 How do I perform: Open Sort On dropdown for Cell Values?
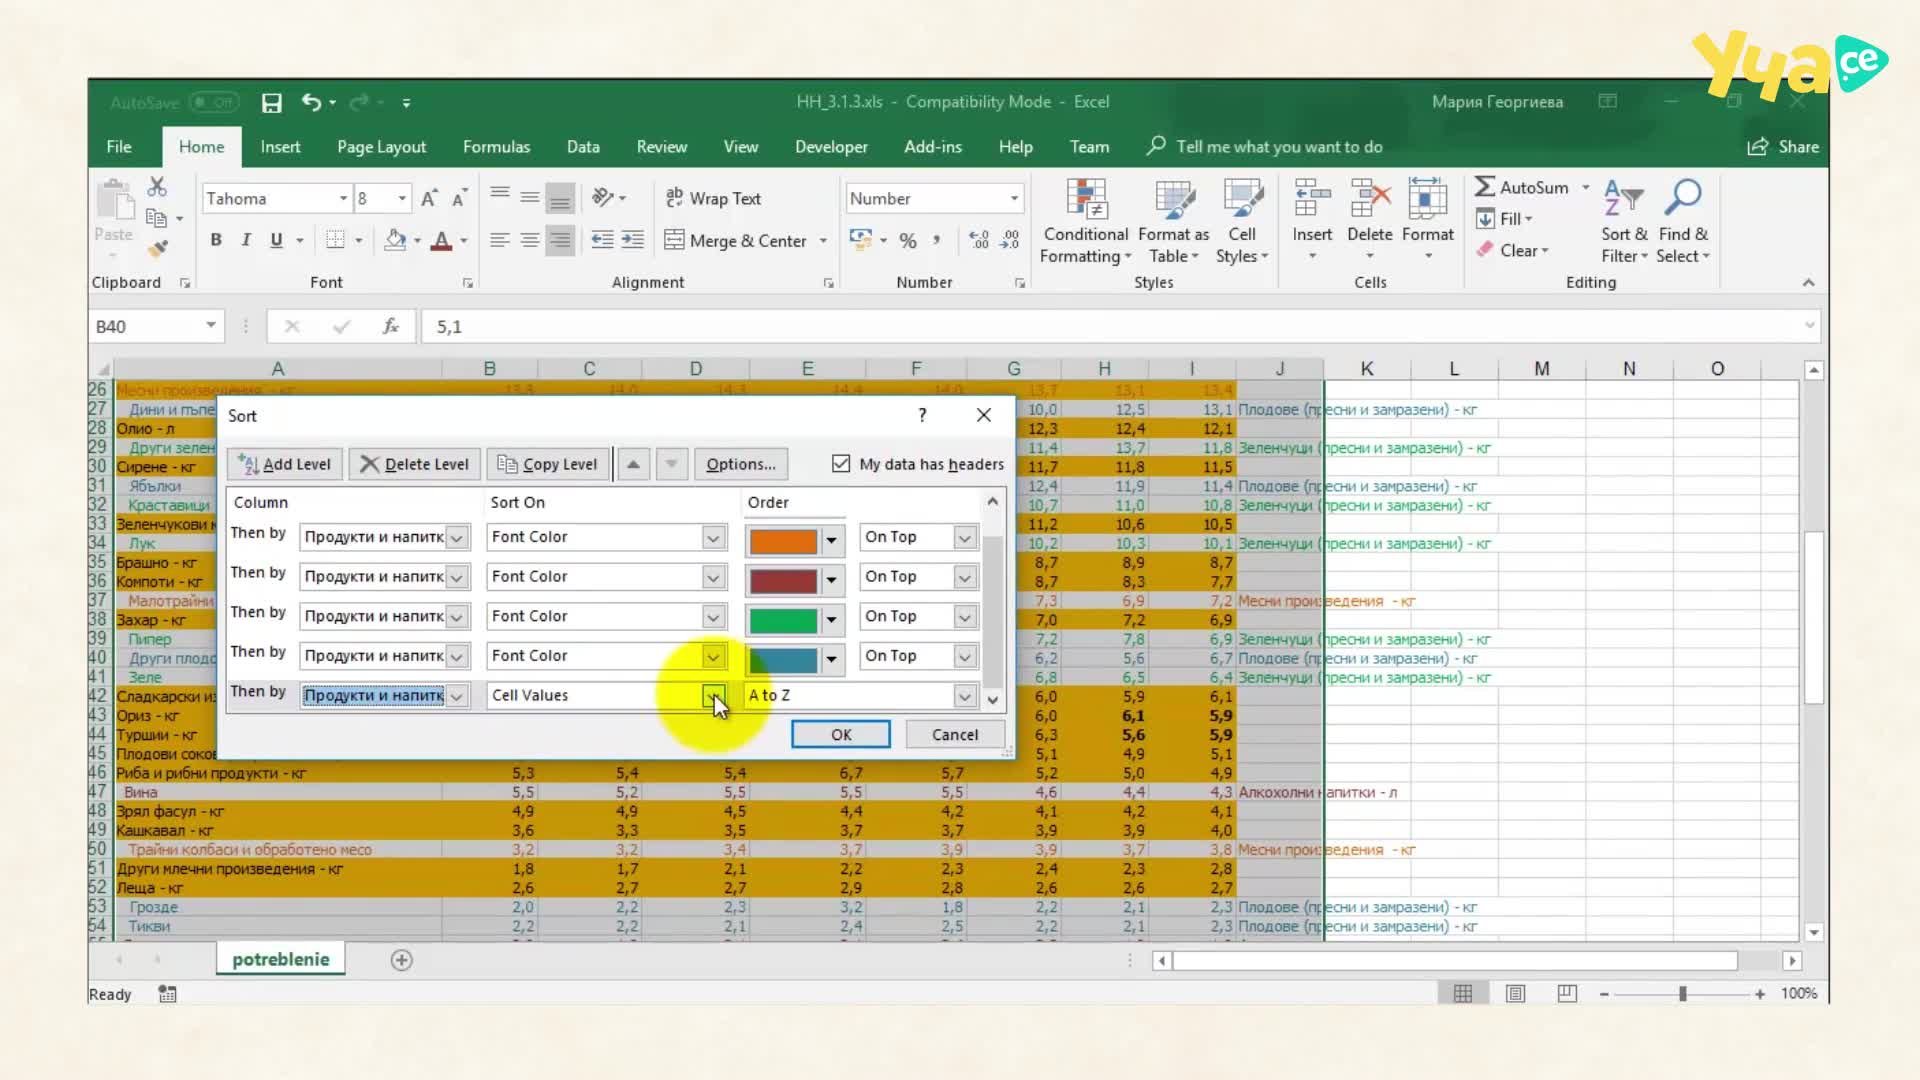click(713, 696)
